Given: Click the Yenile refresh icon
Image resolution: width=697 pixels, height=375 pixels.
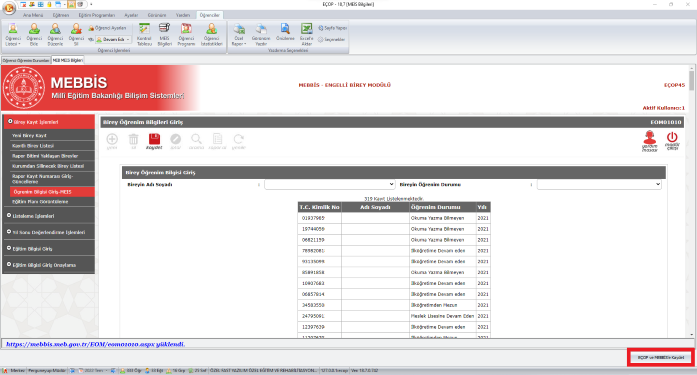Looking at the screenshot, I should (x=239, y=141).
